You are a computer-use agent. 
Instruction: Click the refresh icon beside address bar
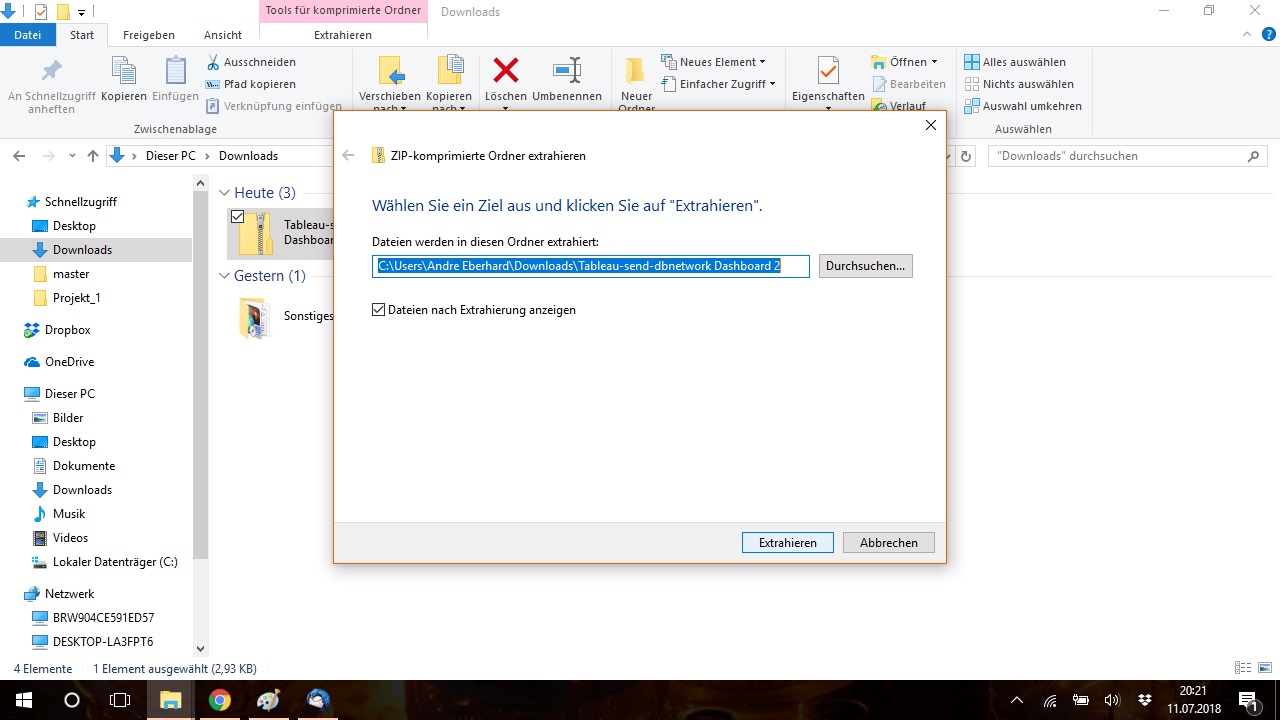[966, 156]
